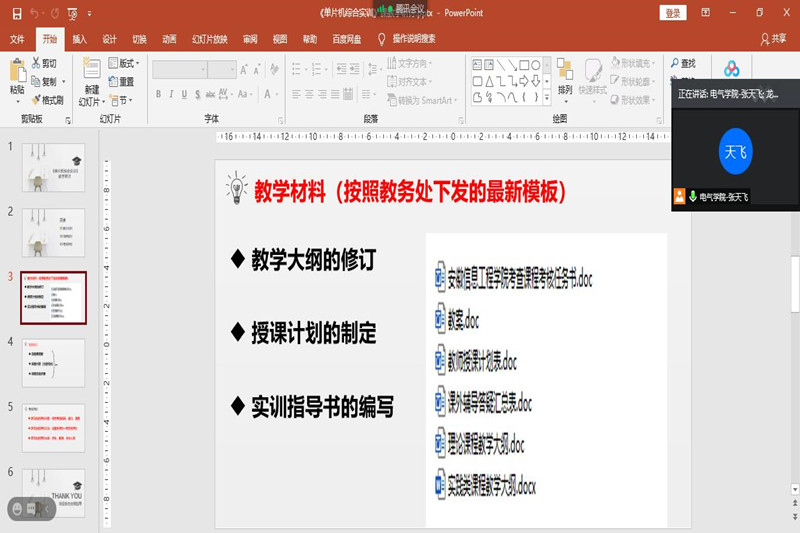Select slide 1 thumbnail

pyautogui.click(x=53, y=167)
